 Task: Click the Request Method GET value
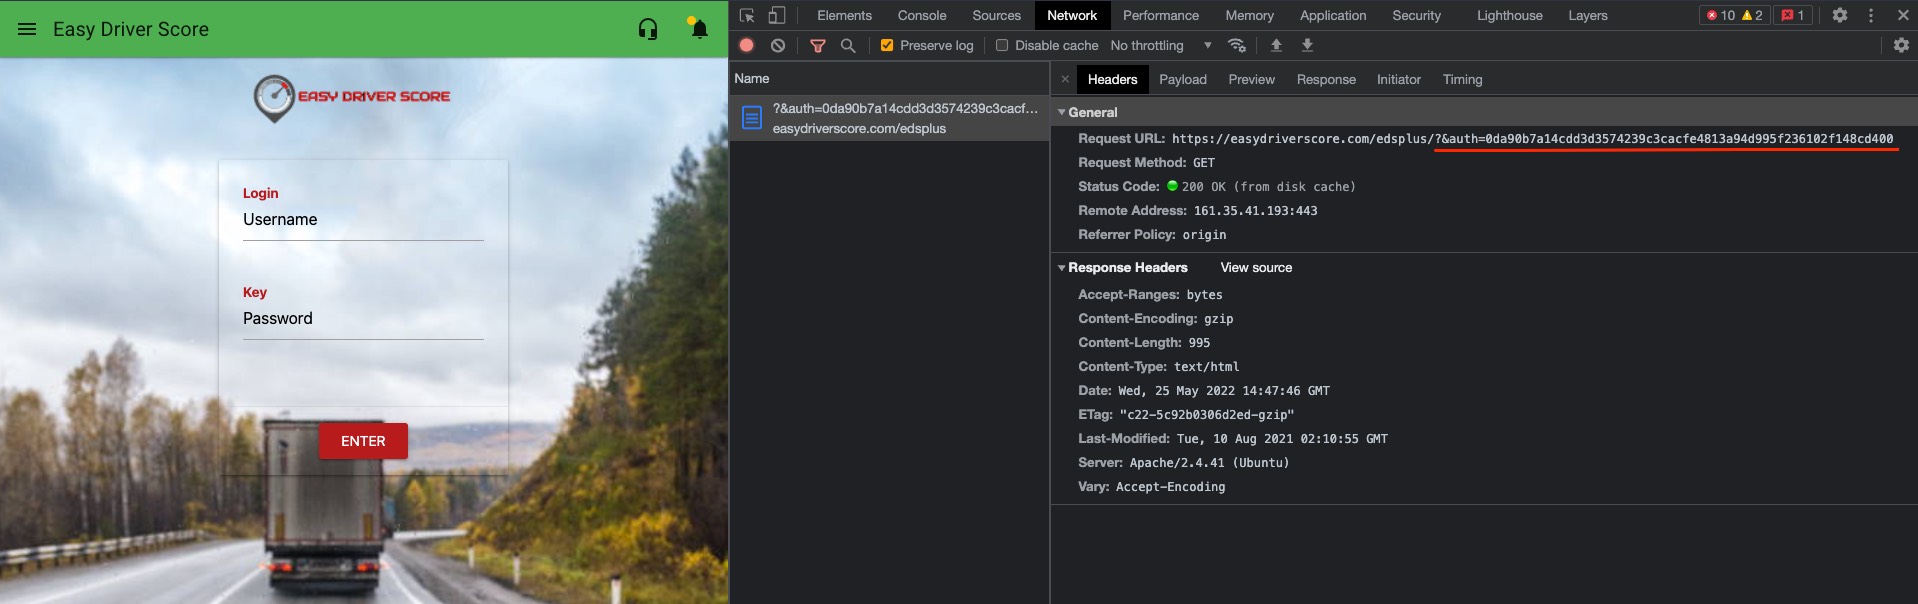point(1204,163)
